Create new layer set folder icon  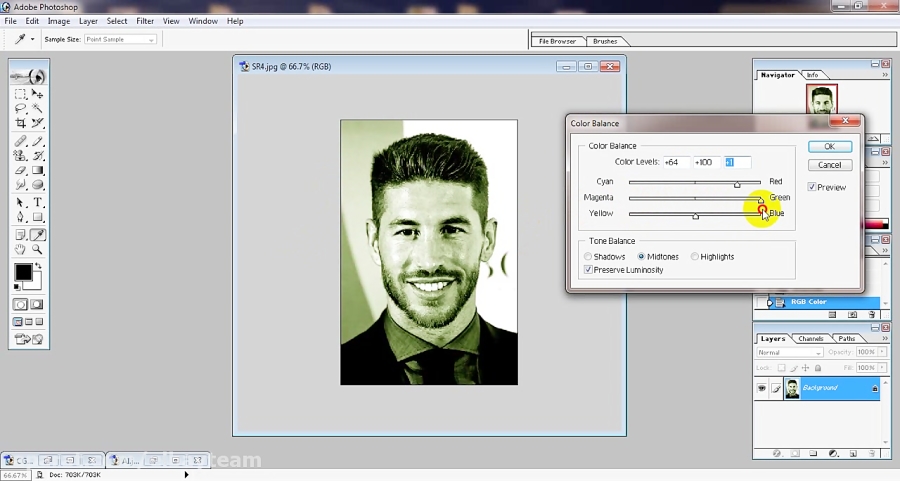click(x=813, y=453)
